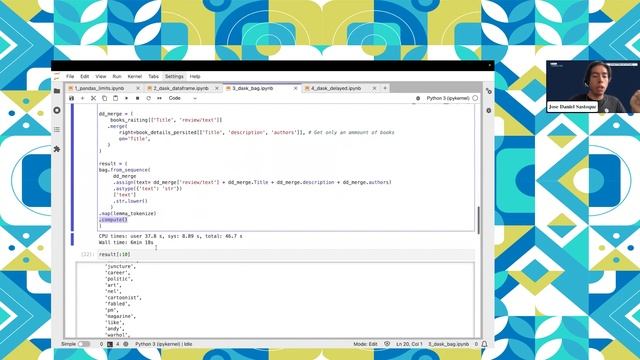Open the File menu
Screen dimensions: 640x360
click(x=70, y=76)
